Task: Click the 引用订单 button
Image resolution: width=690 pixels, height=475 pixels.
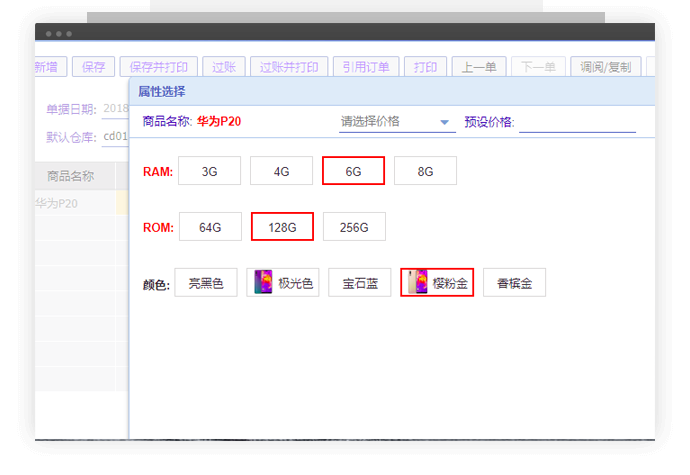Action: [366, 67]
